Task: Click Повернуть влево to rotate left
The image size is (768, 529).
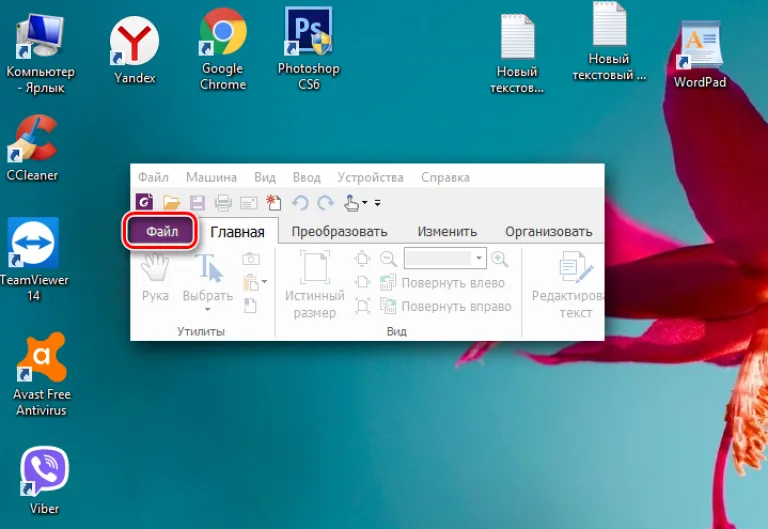Action: click(442, 283)
